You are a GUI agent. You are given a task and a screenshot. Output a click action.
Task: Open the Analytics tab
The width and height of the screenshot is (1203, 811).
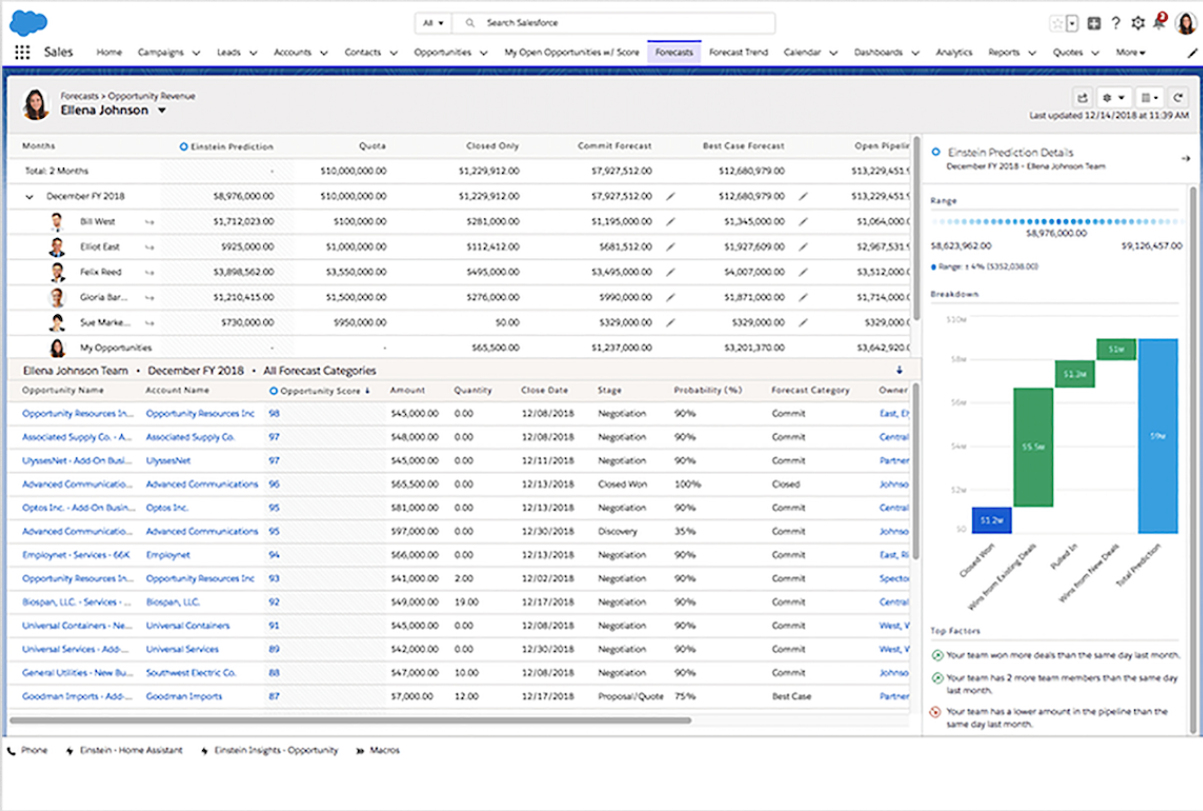[953, 52]
